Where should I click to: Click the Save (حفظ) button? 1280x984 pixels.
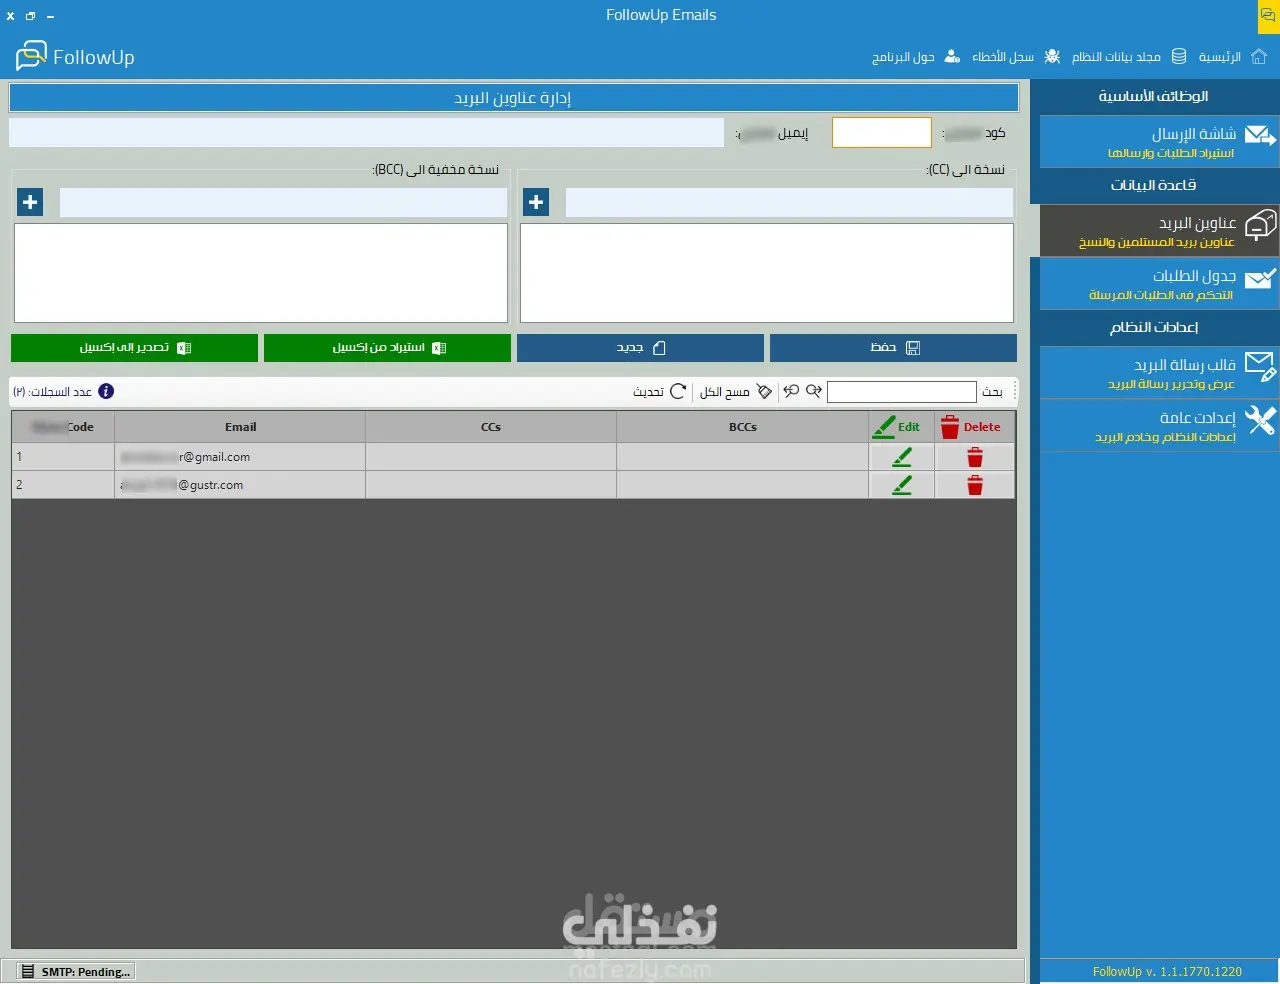point(893,348)
